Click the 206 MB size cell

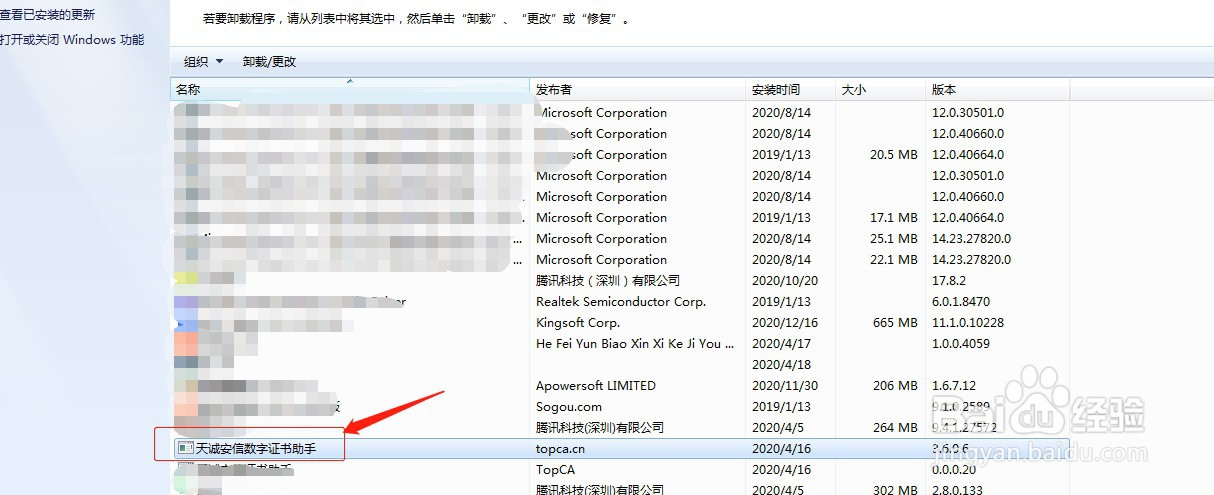pos(895,386)
